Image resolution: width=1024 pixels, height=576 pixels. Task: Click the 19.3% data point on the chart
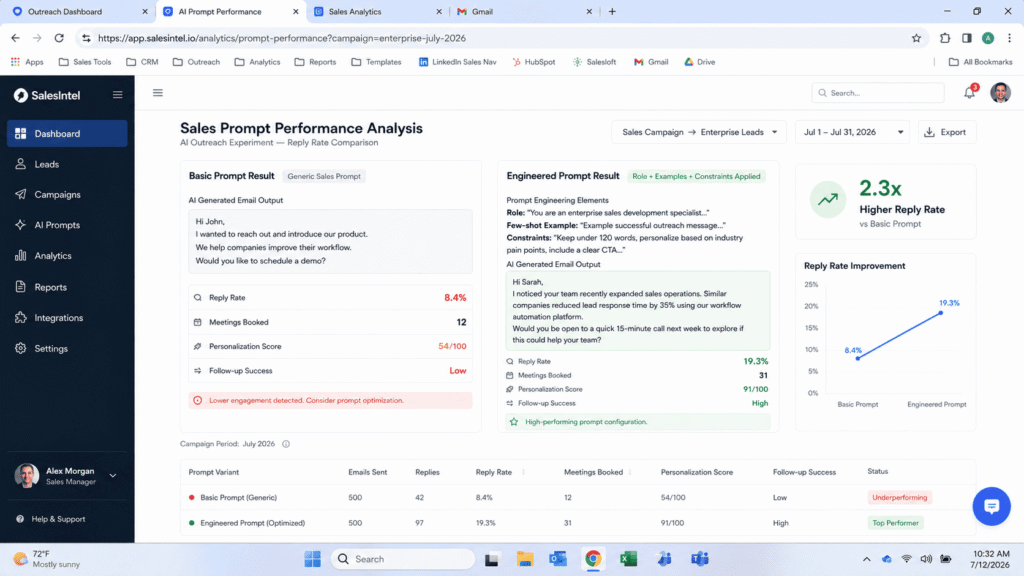(x=941, y=313)
